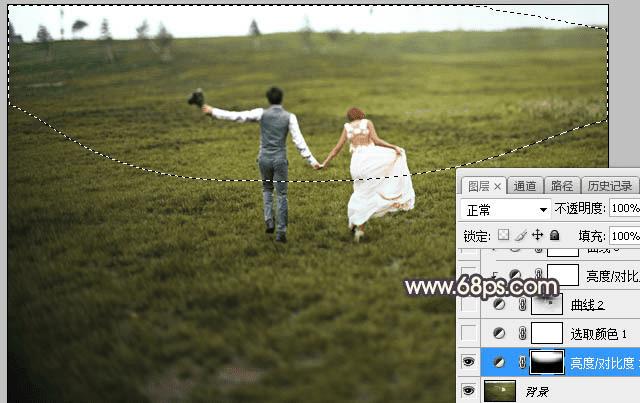
Task: Open the 通道 (Channels) tab
Action: (525, 186)
